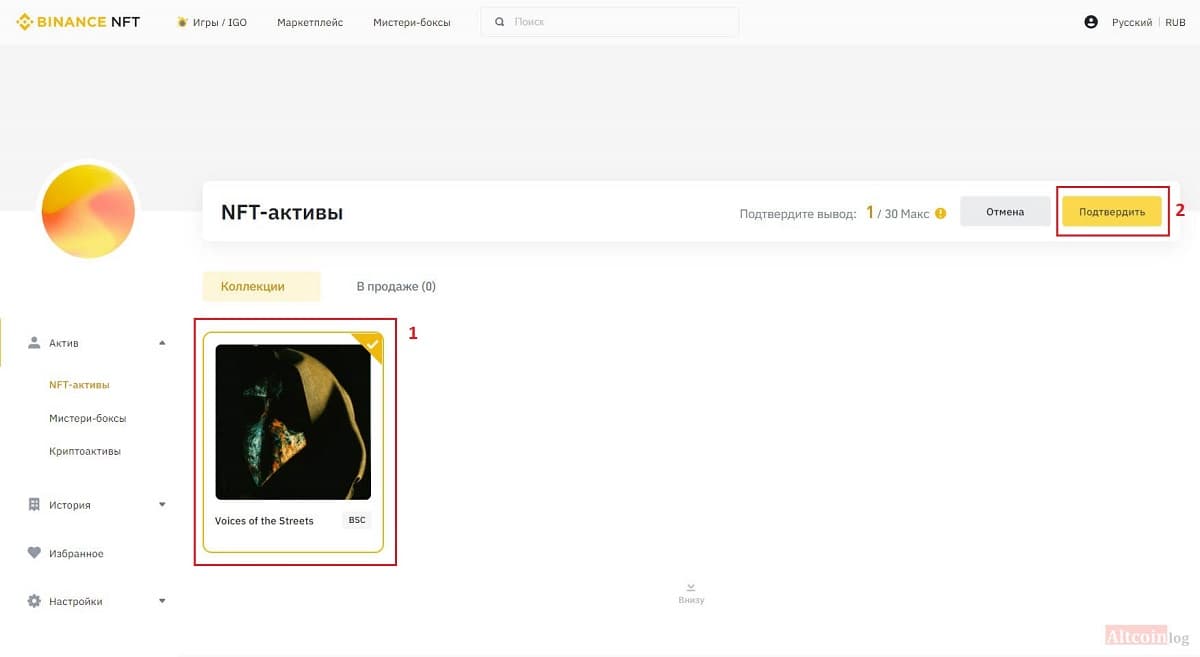Viewport: 1200px width, 657px height.
Task: Click the search magnifier icon
Action: pyautogui.click(x=500, y=22)
